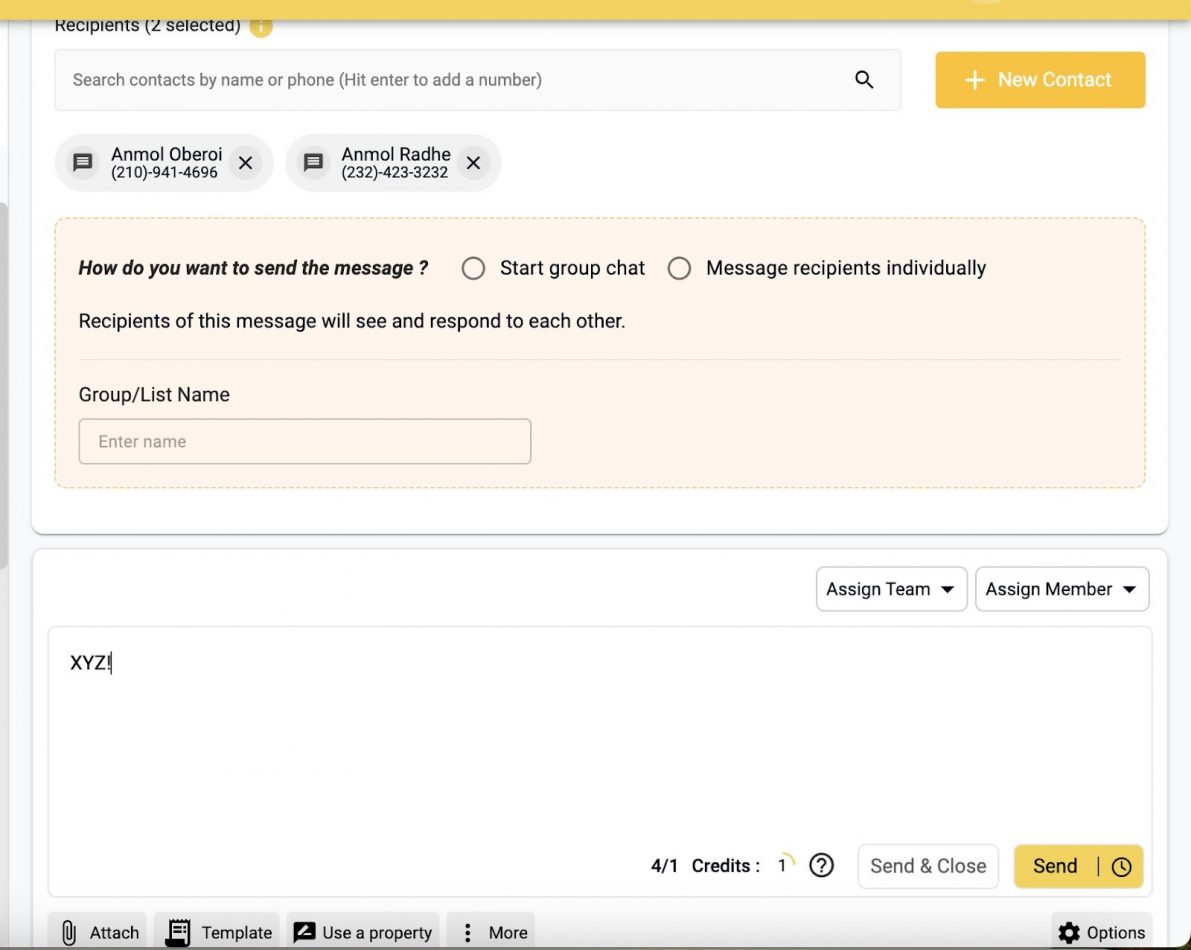The image size is (1191, 950).
Task: Click the Use a property icon
Action: point(305,931)
